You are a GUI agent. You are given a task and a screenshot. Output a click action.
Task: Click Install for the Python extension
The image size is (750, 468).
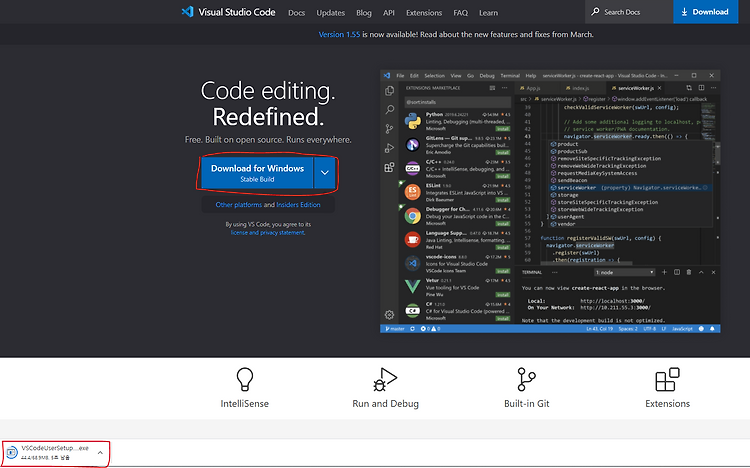(503, 129)
